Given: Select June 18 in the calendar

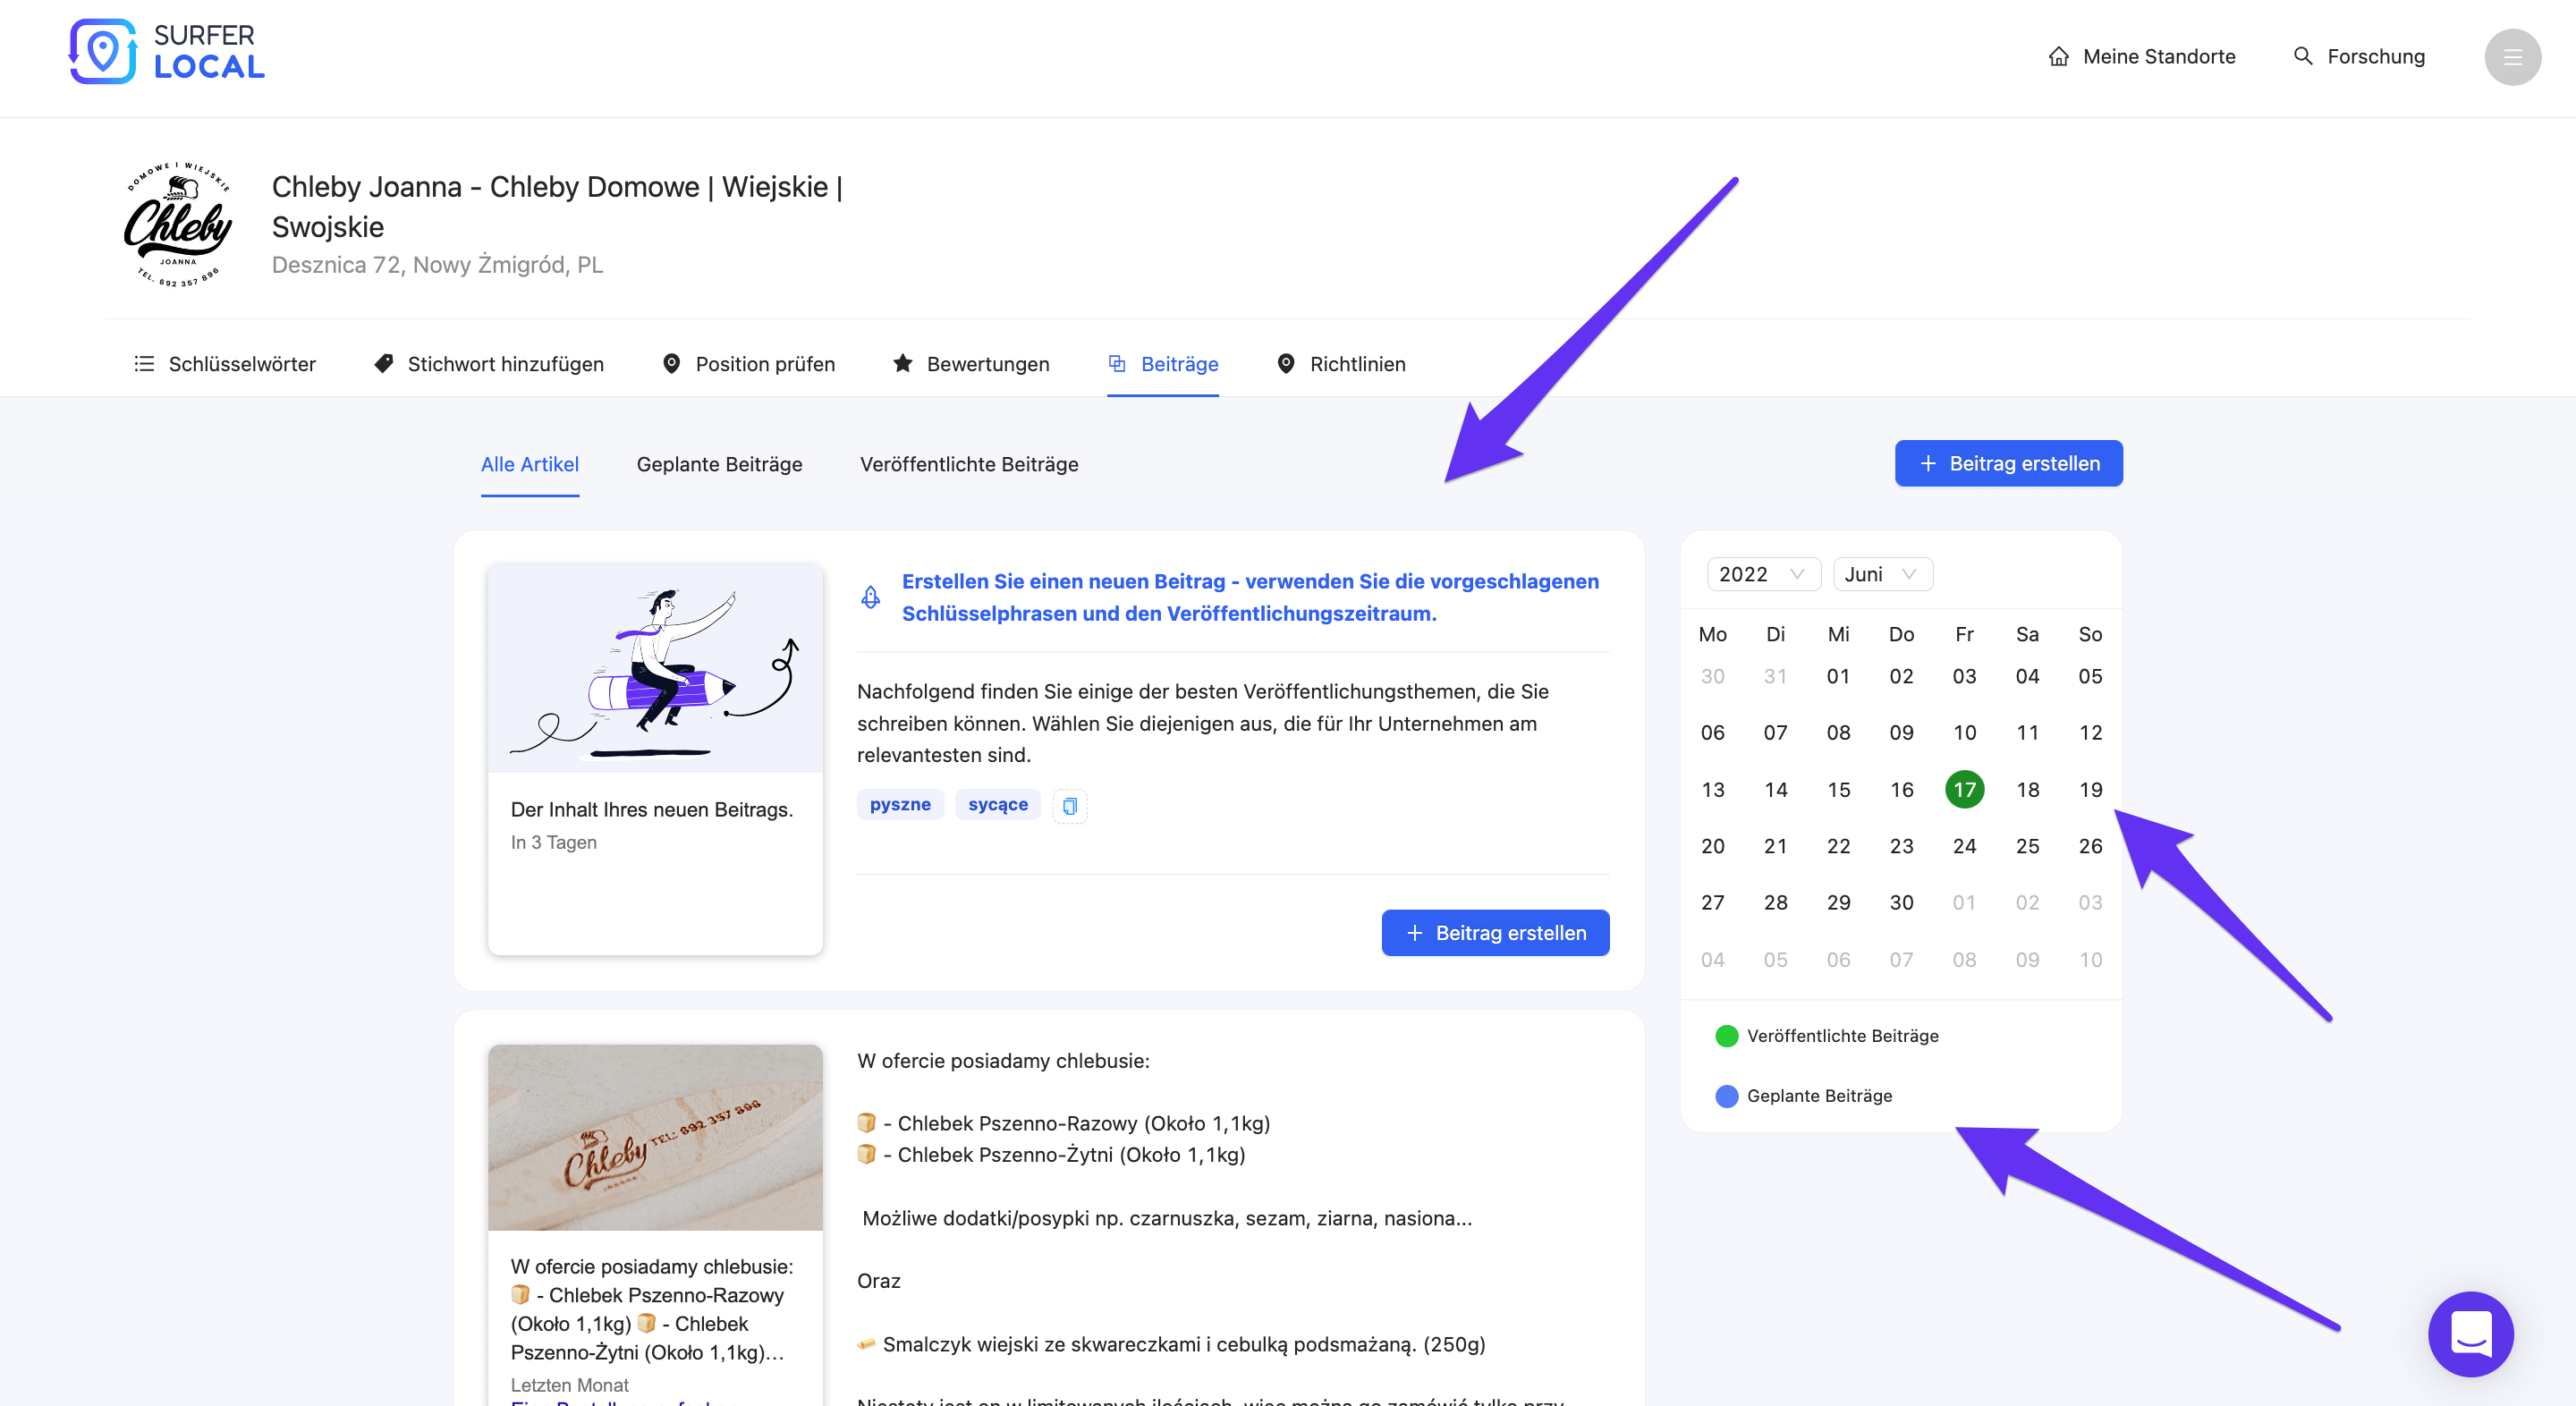Looking at the screenshot, I should coord(2026,789).
